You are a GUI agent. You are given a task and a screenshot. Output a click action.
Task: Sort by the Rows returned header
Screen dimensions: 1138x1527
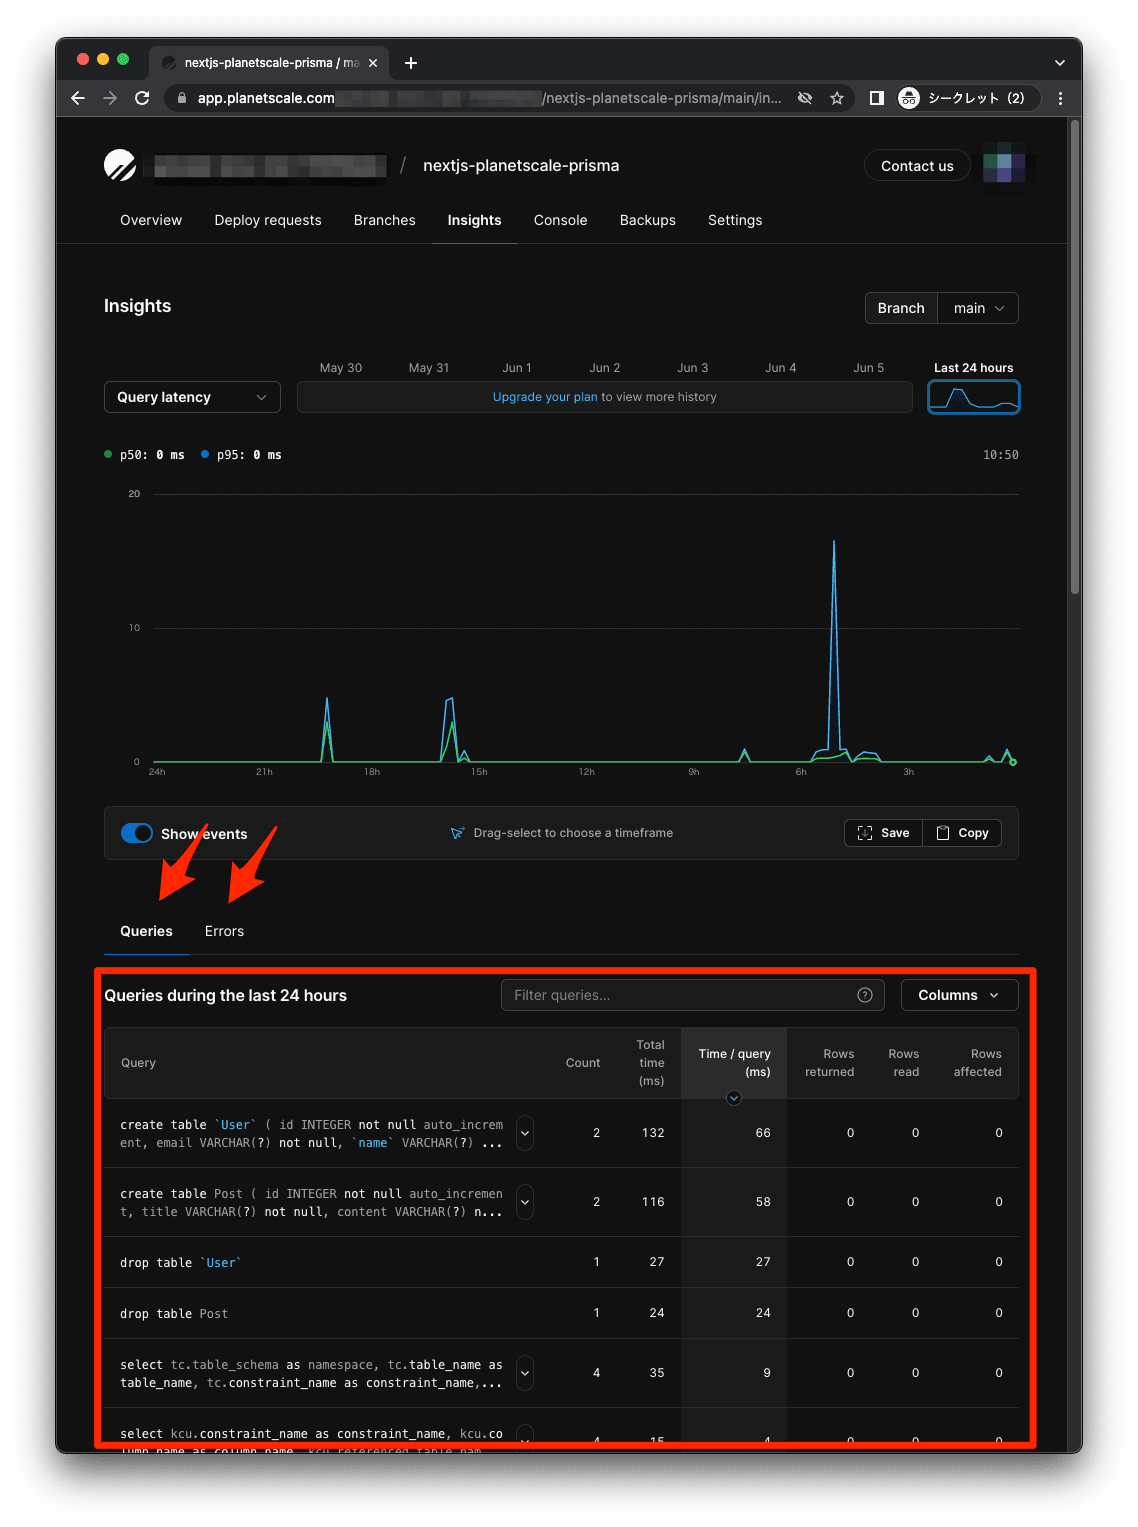(x=830, y=1063)
